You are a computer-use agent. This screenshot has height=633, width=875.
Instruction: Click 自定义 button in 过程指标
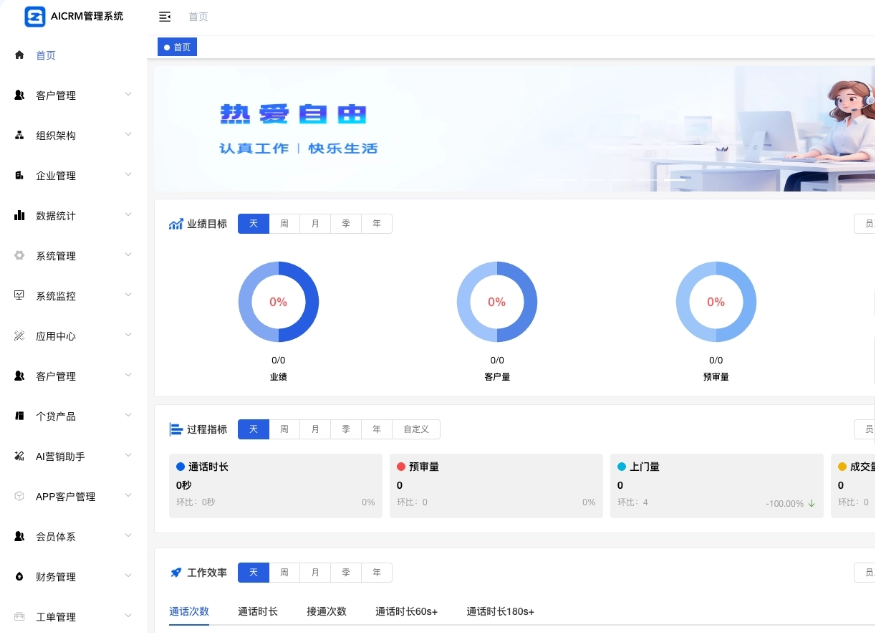416,429
